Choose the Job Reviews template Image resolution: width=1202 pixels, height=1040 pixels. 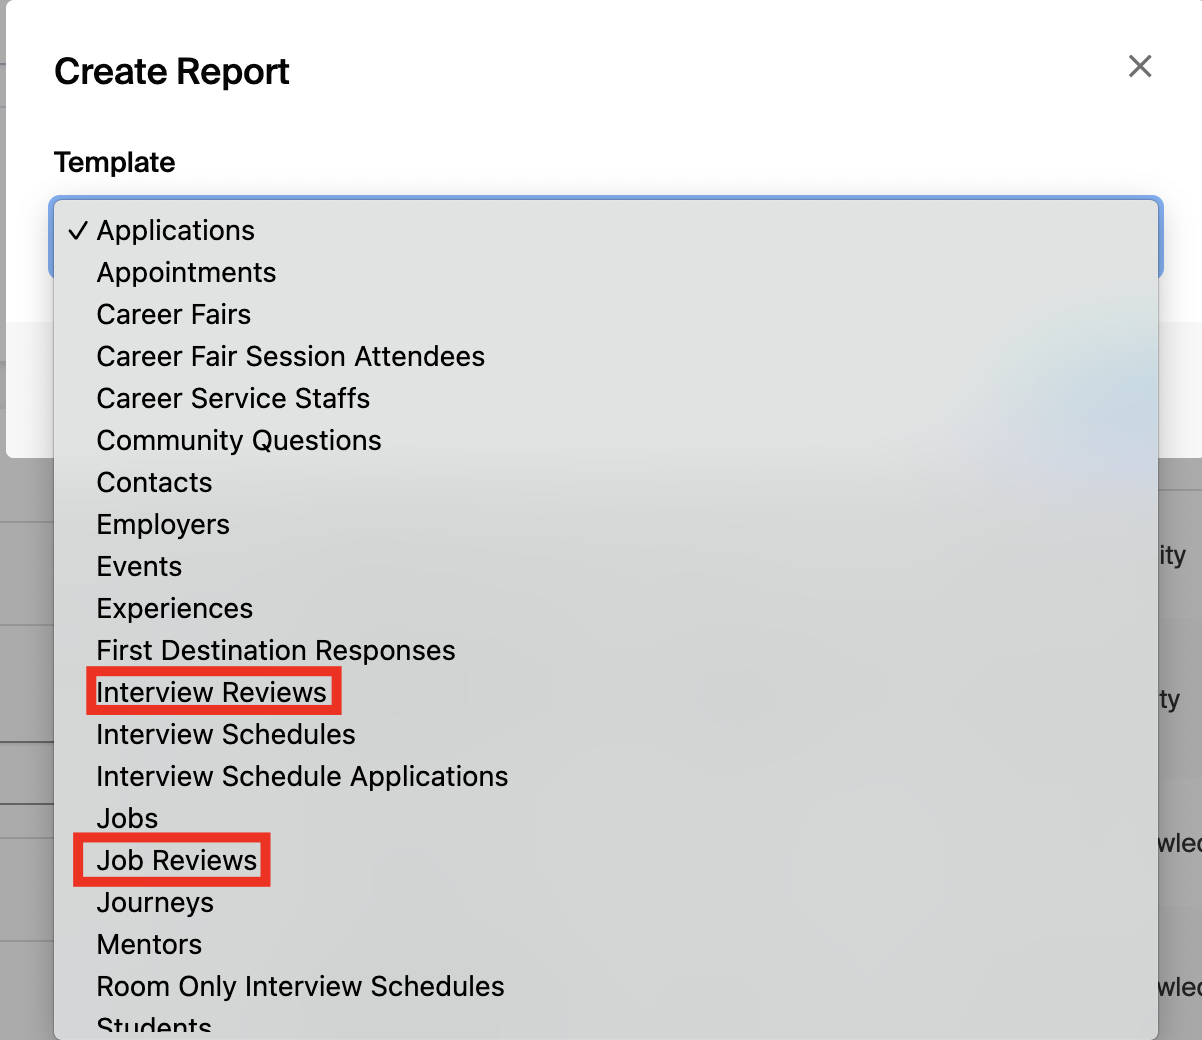pyautogui.click(x=606, y=860)
